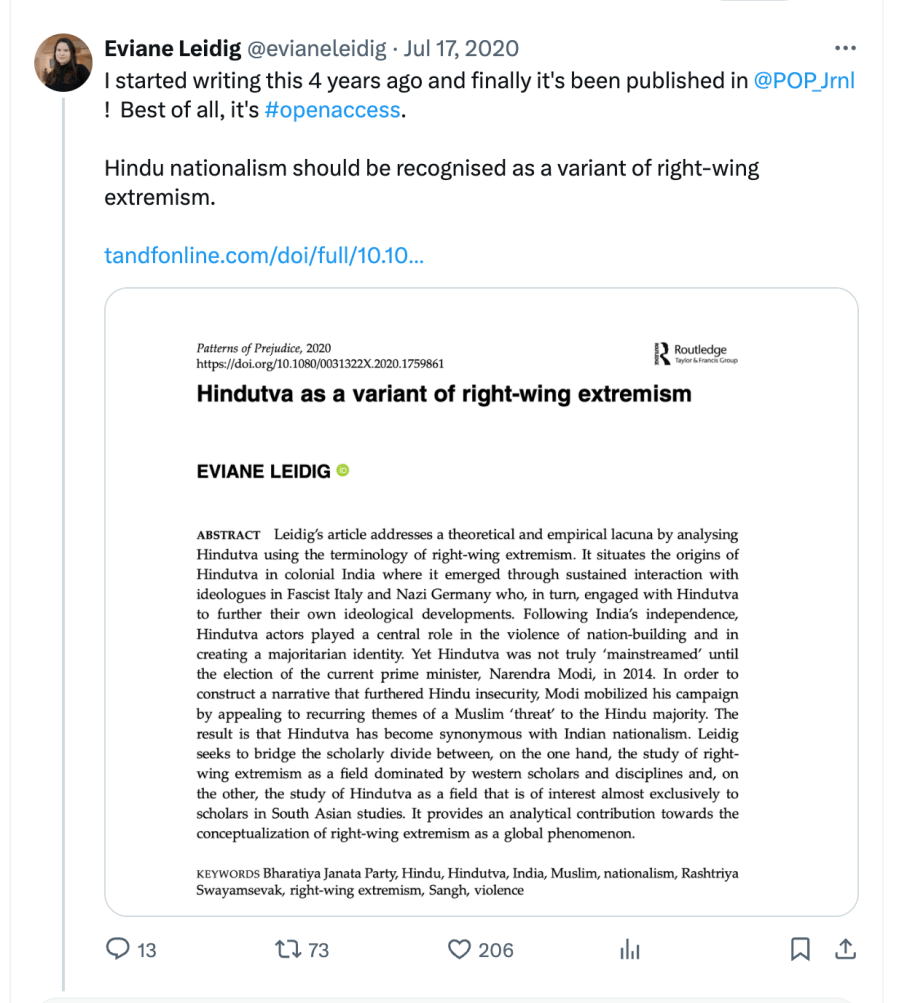Click the reply speech bubble icon

pos(118,949)
